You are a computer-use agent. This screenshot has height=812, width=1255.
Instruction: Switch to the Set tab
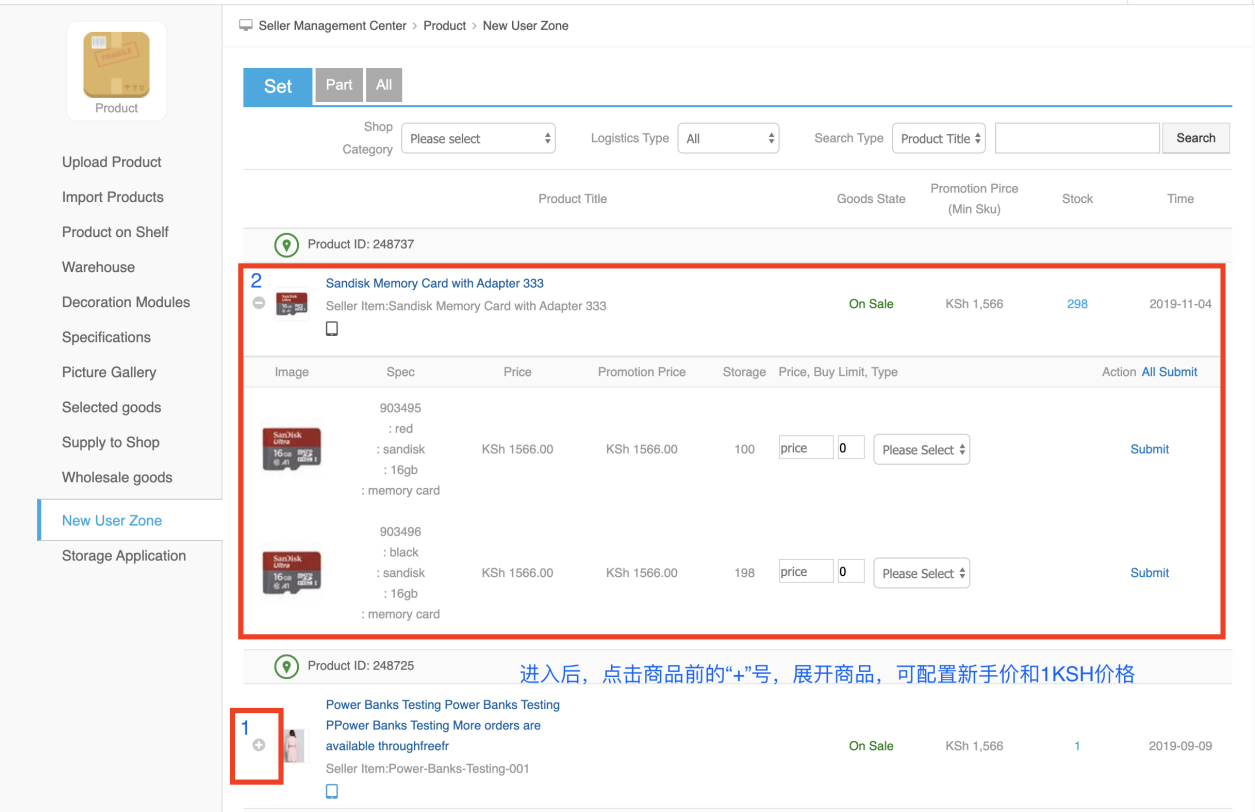[278, 86]
